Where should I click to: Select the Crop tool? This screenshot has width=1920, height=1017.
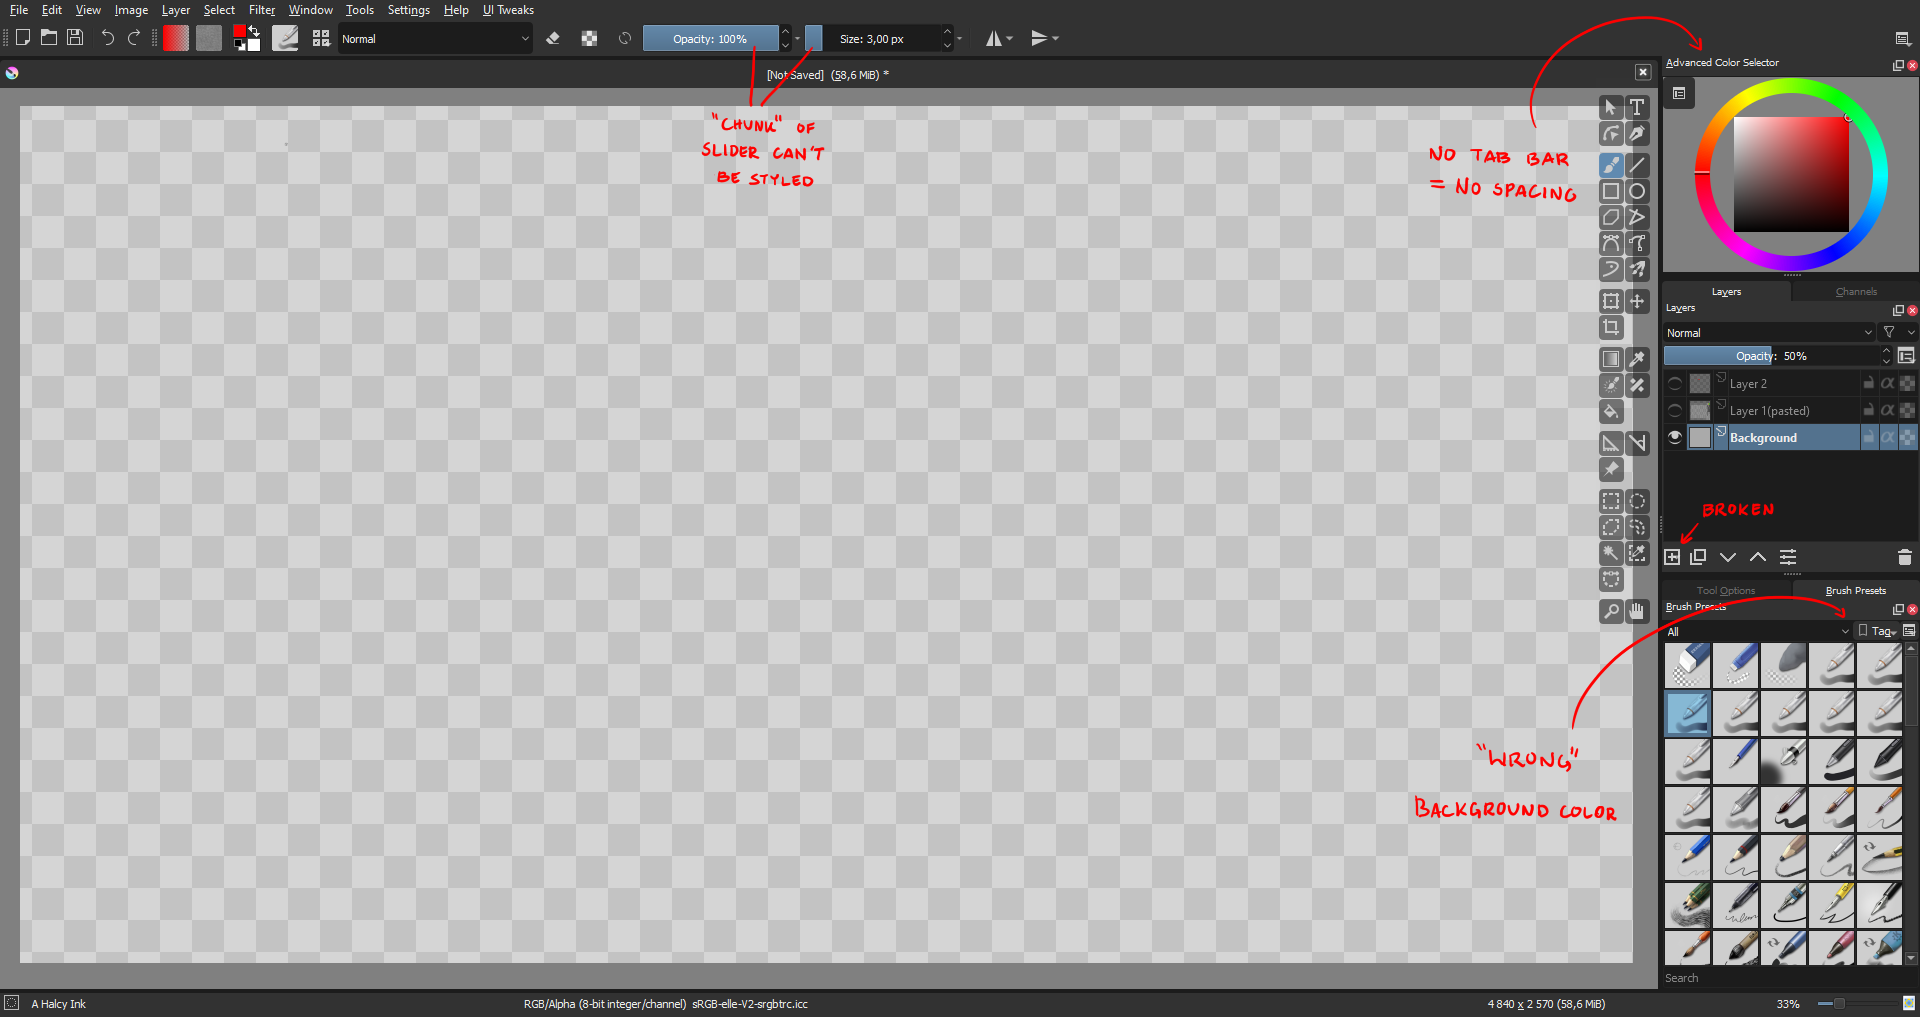coord(1611,327)
